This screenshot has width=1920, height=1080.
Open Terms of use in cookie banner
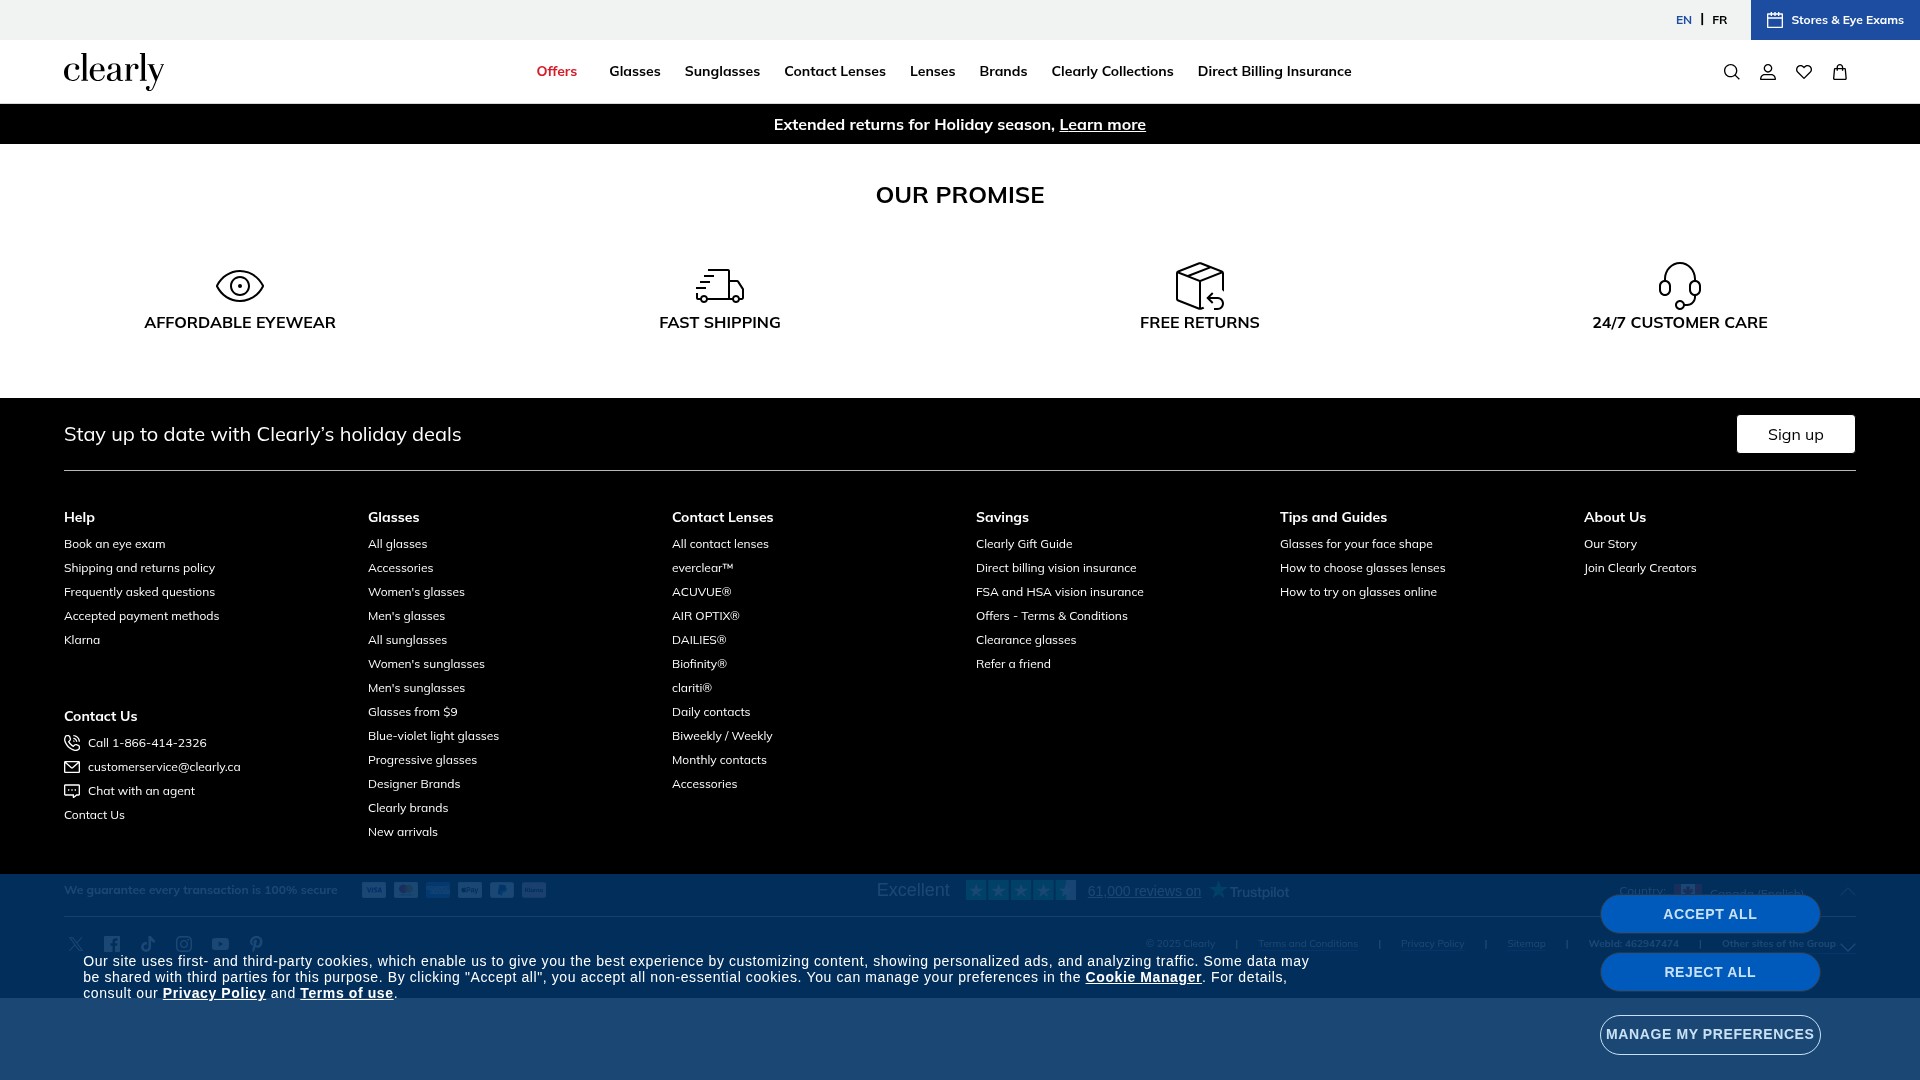click(x=346, y=994)
